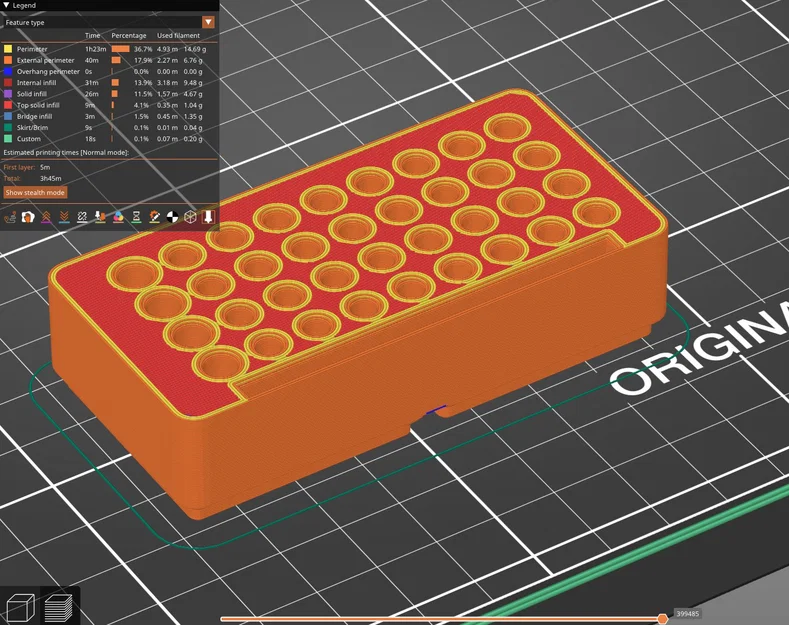Click First layer time 5m value
789x625 pixels.
(x=45, y=167)
